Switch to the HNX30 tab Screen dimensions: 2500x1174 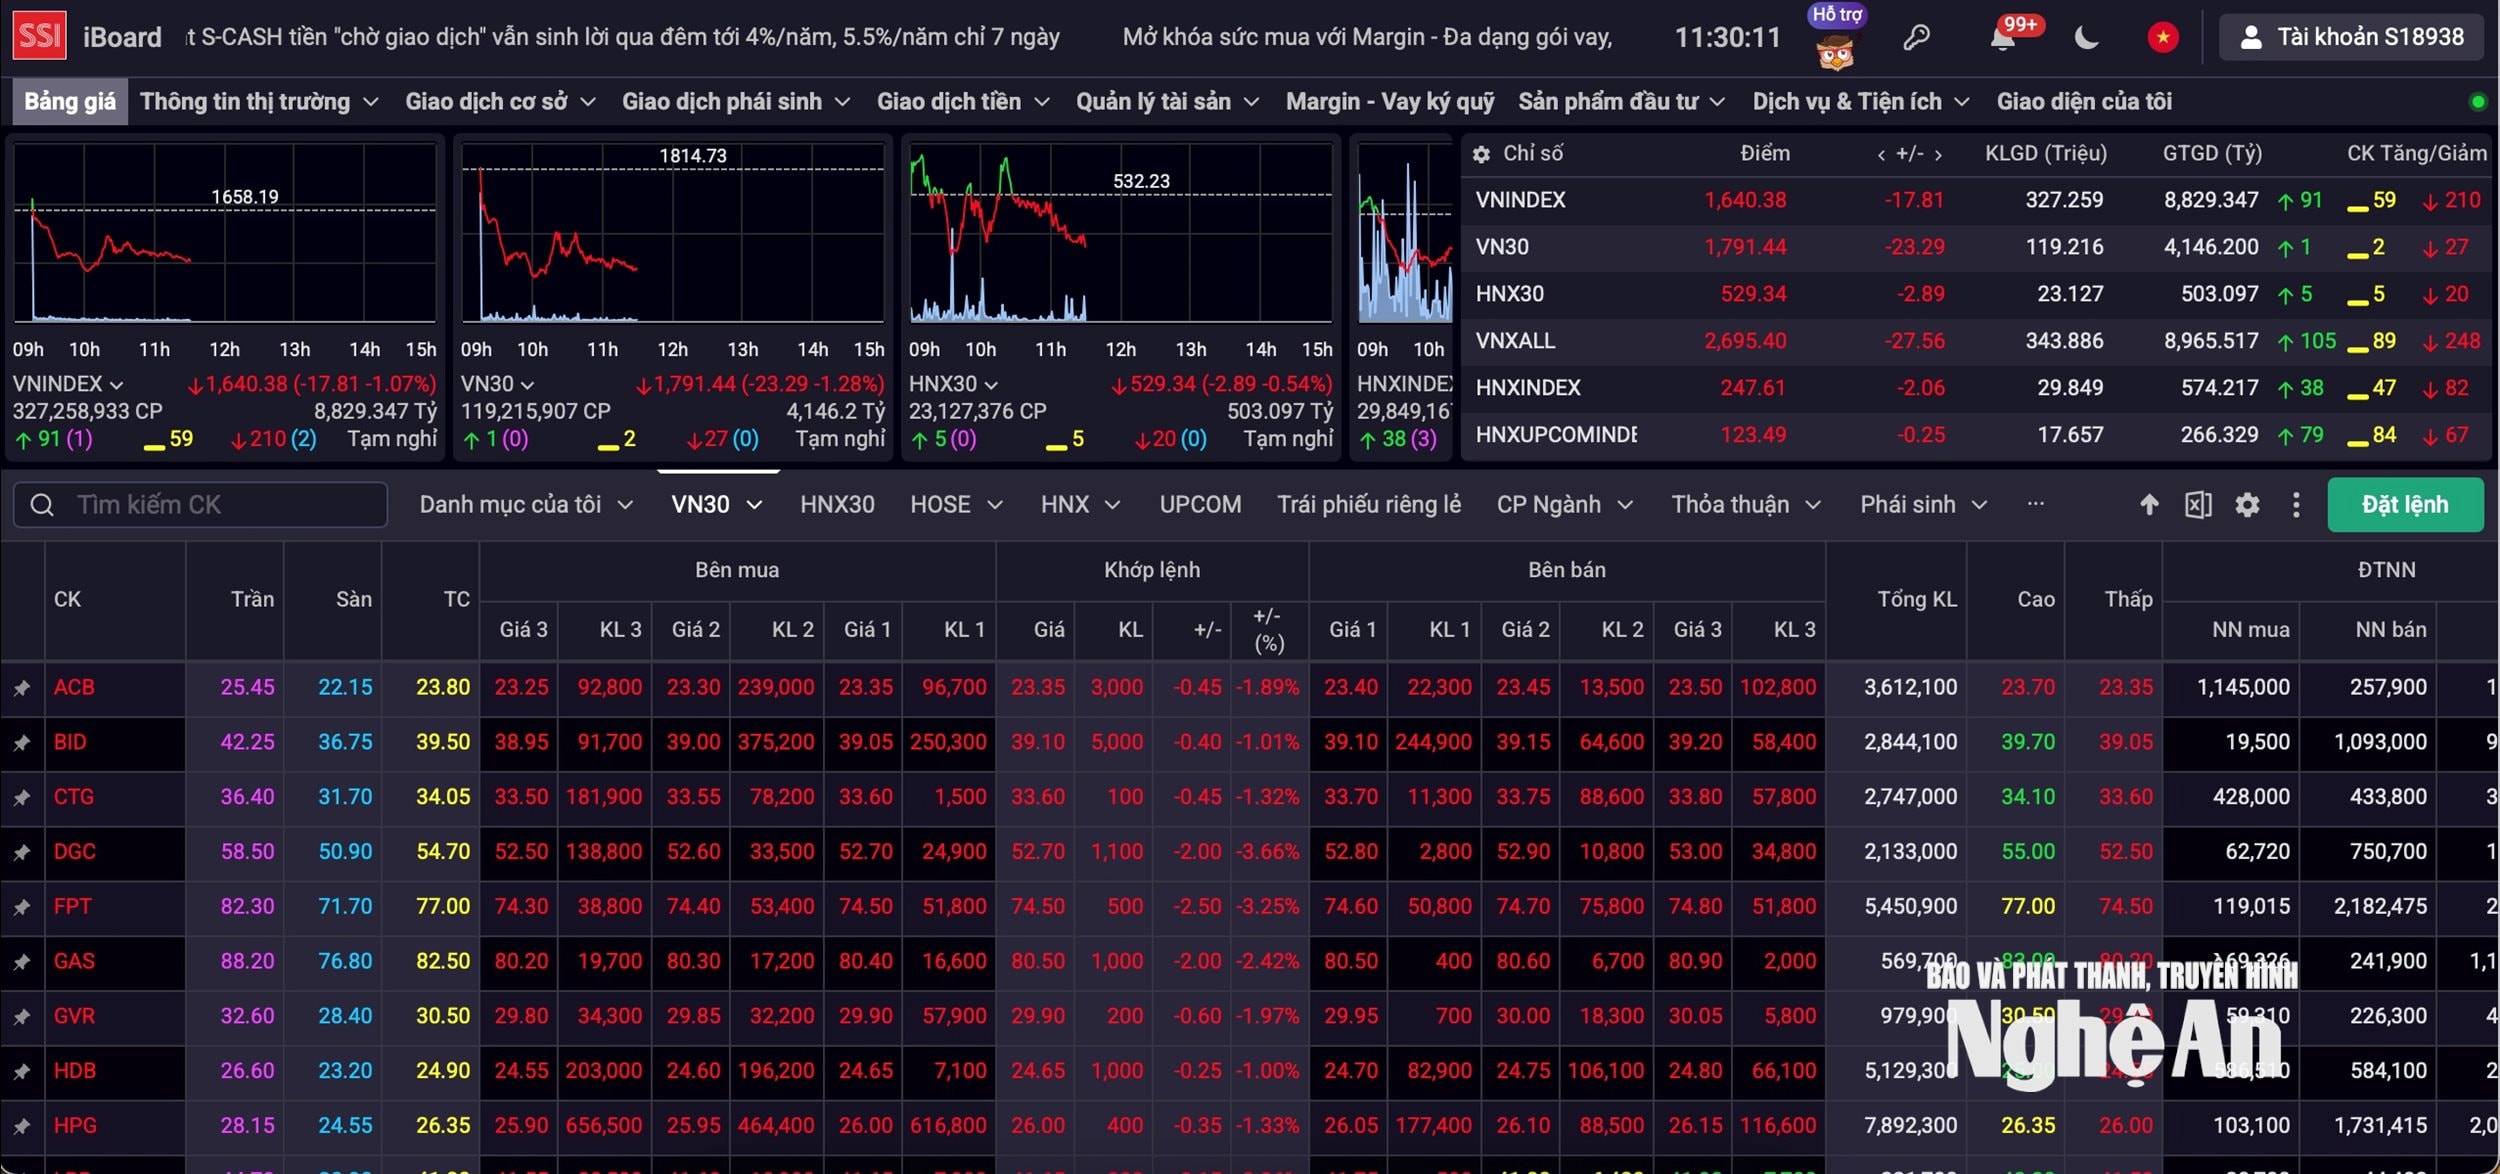pos(837,505)
